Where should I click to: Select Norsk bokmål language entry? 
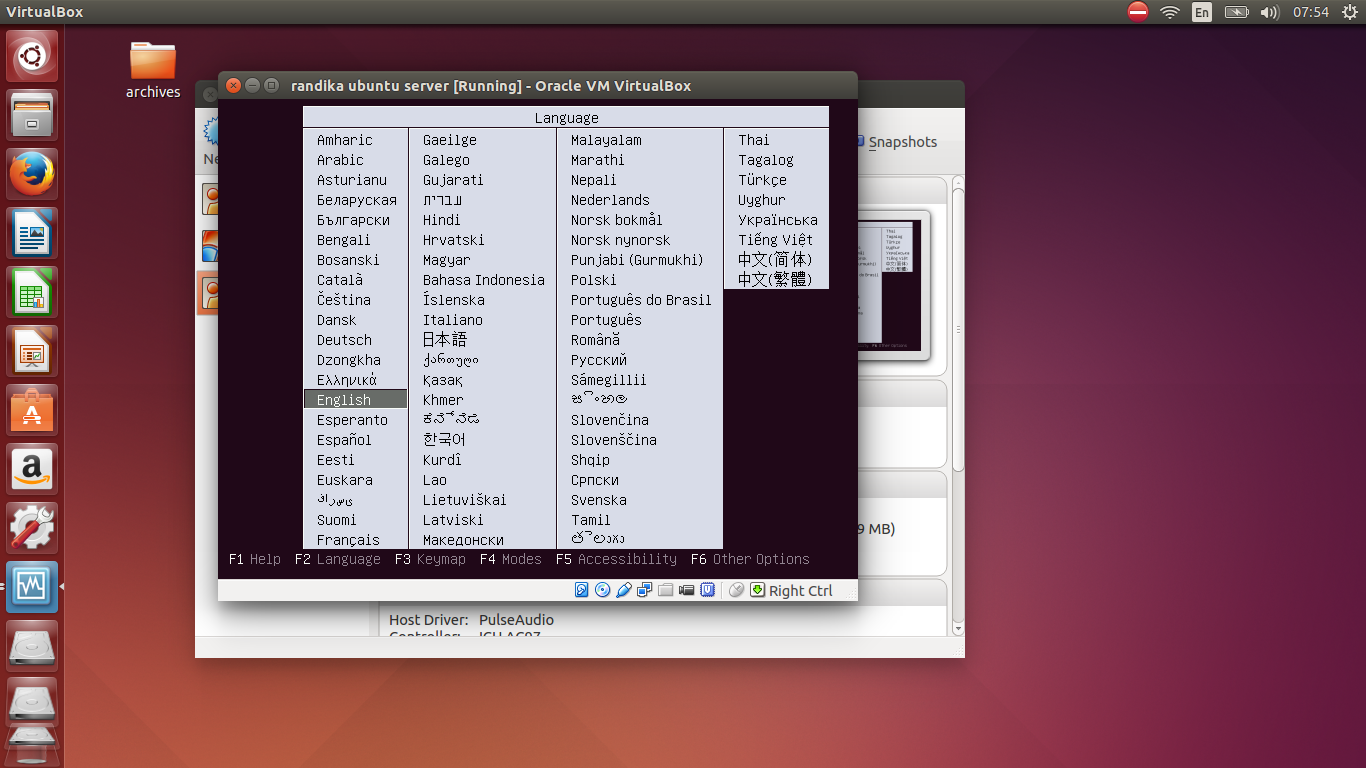(x=617, y=220)
